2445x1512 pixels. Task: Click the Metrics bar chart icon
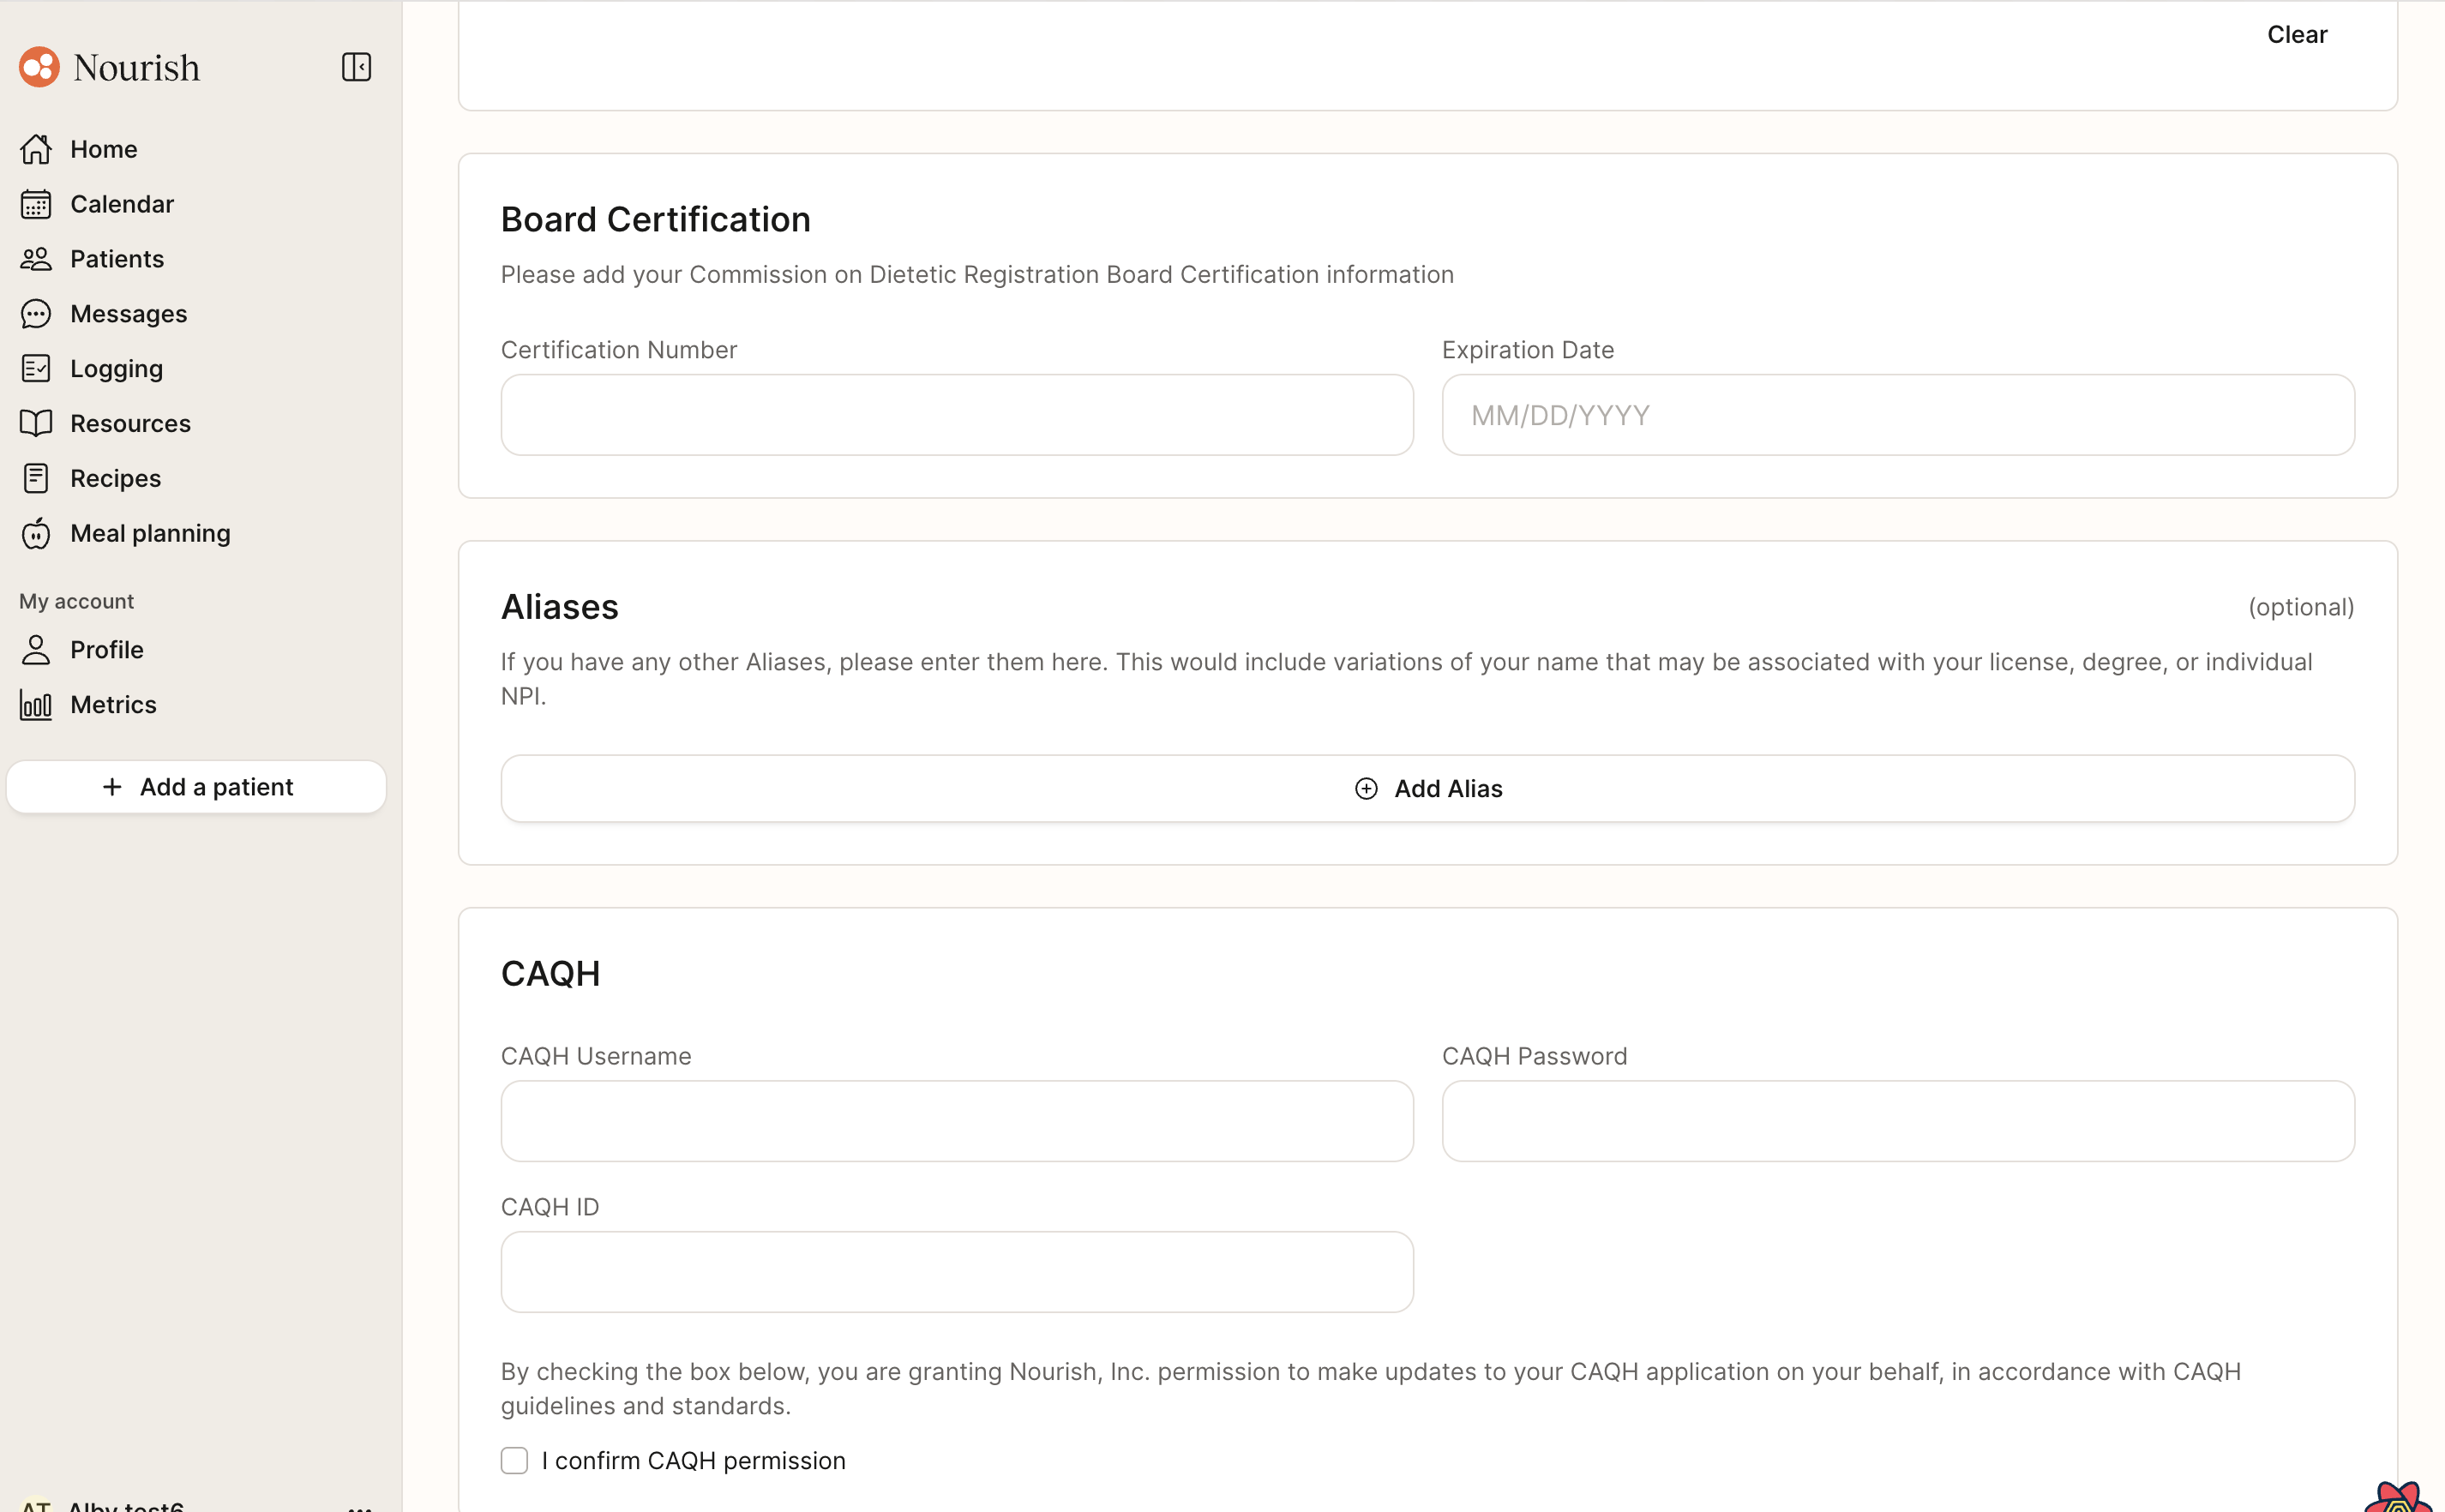tap(36, 705)
